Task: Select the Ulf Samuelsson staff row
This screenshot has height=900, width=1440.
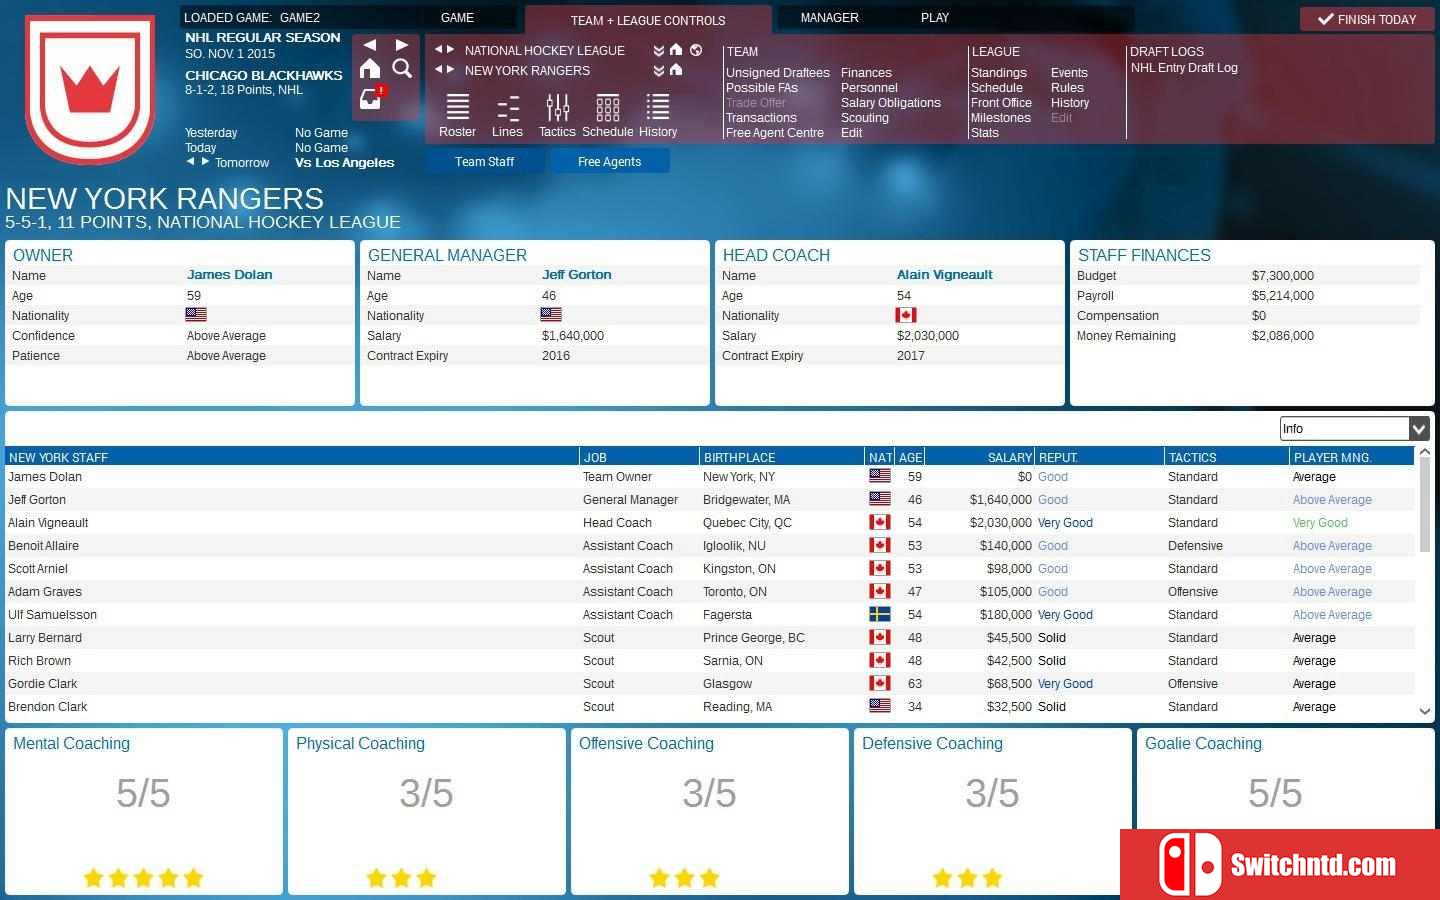Action: click(710, 615)
